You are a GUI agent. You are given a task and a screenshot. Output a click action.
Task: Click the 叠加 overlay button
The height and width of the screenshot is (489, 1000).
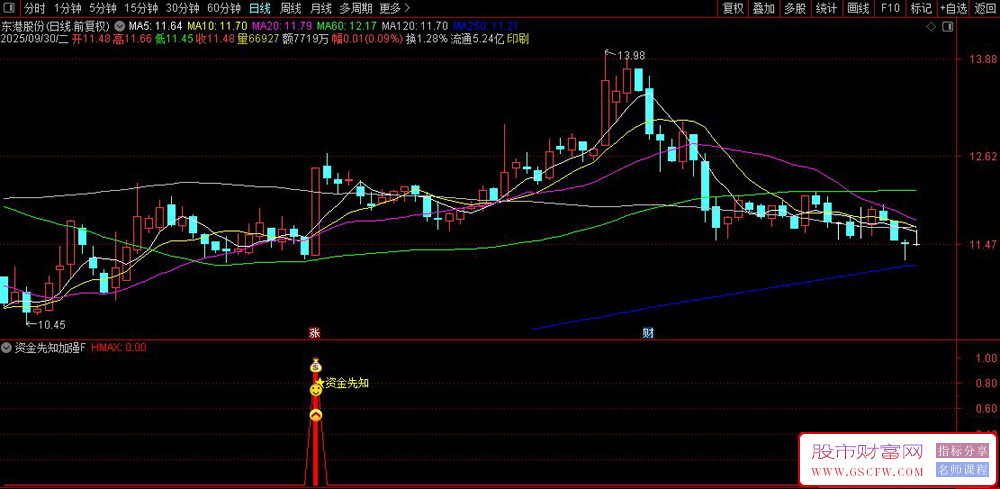(763, 8)
